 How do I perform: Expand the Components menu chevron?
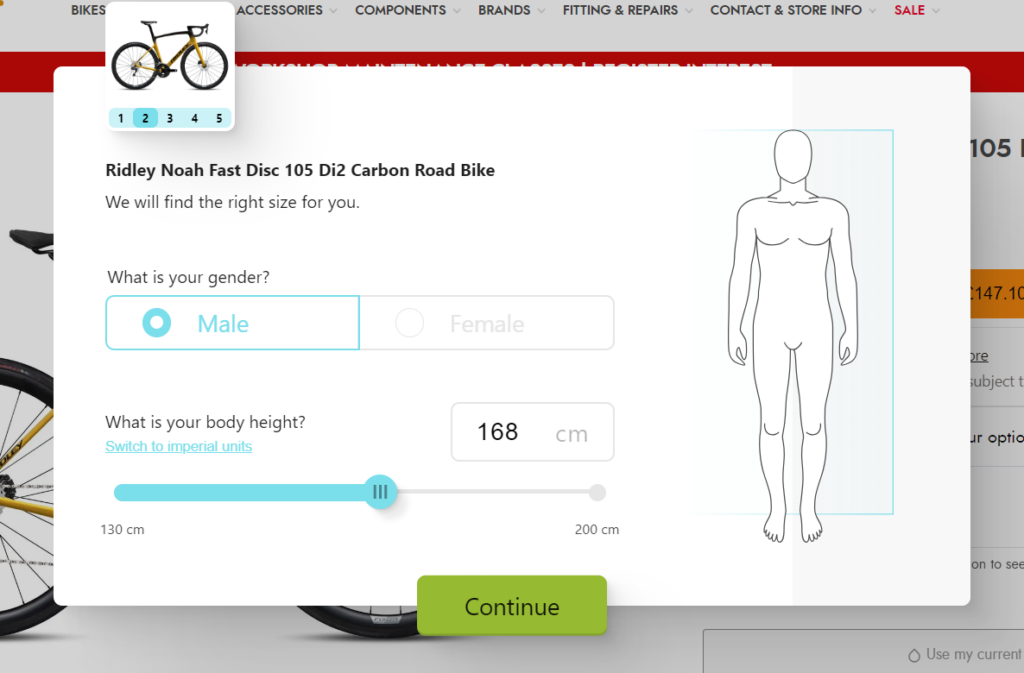[456, 10]
